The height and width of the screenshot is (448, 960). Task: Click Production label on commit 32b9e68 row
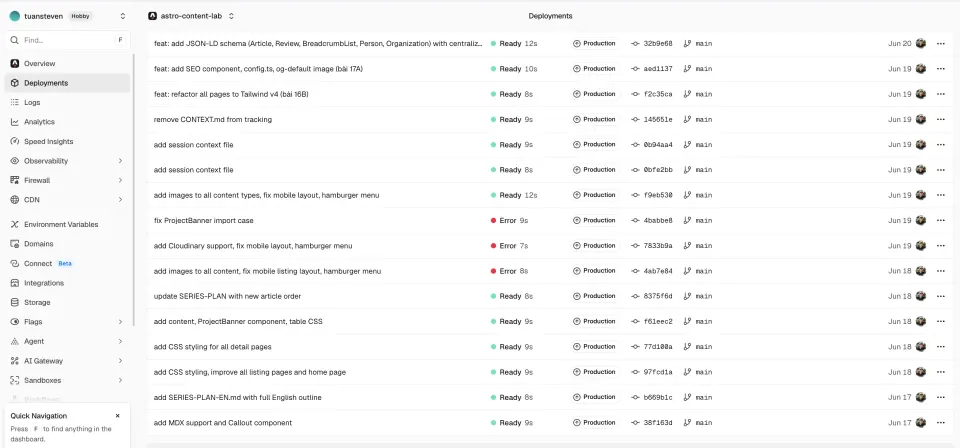click(594, 43)
